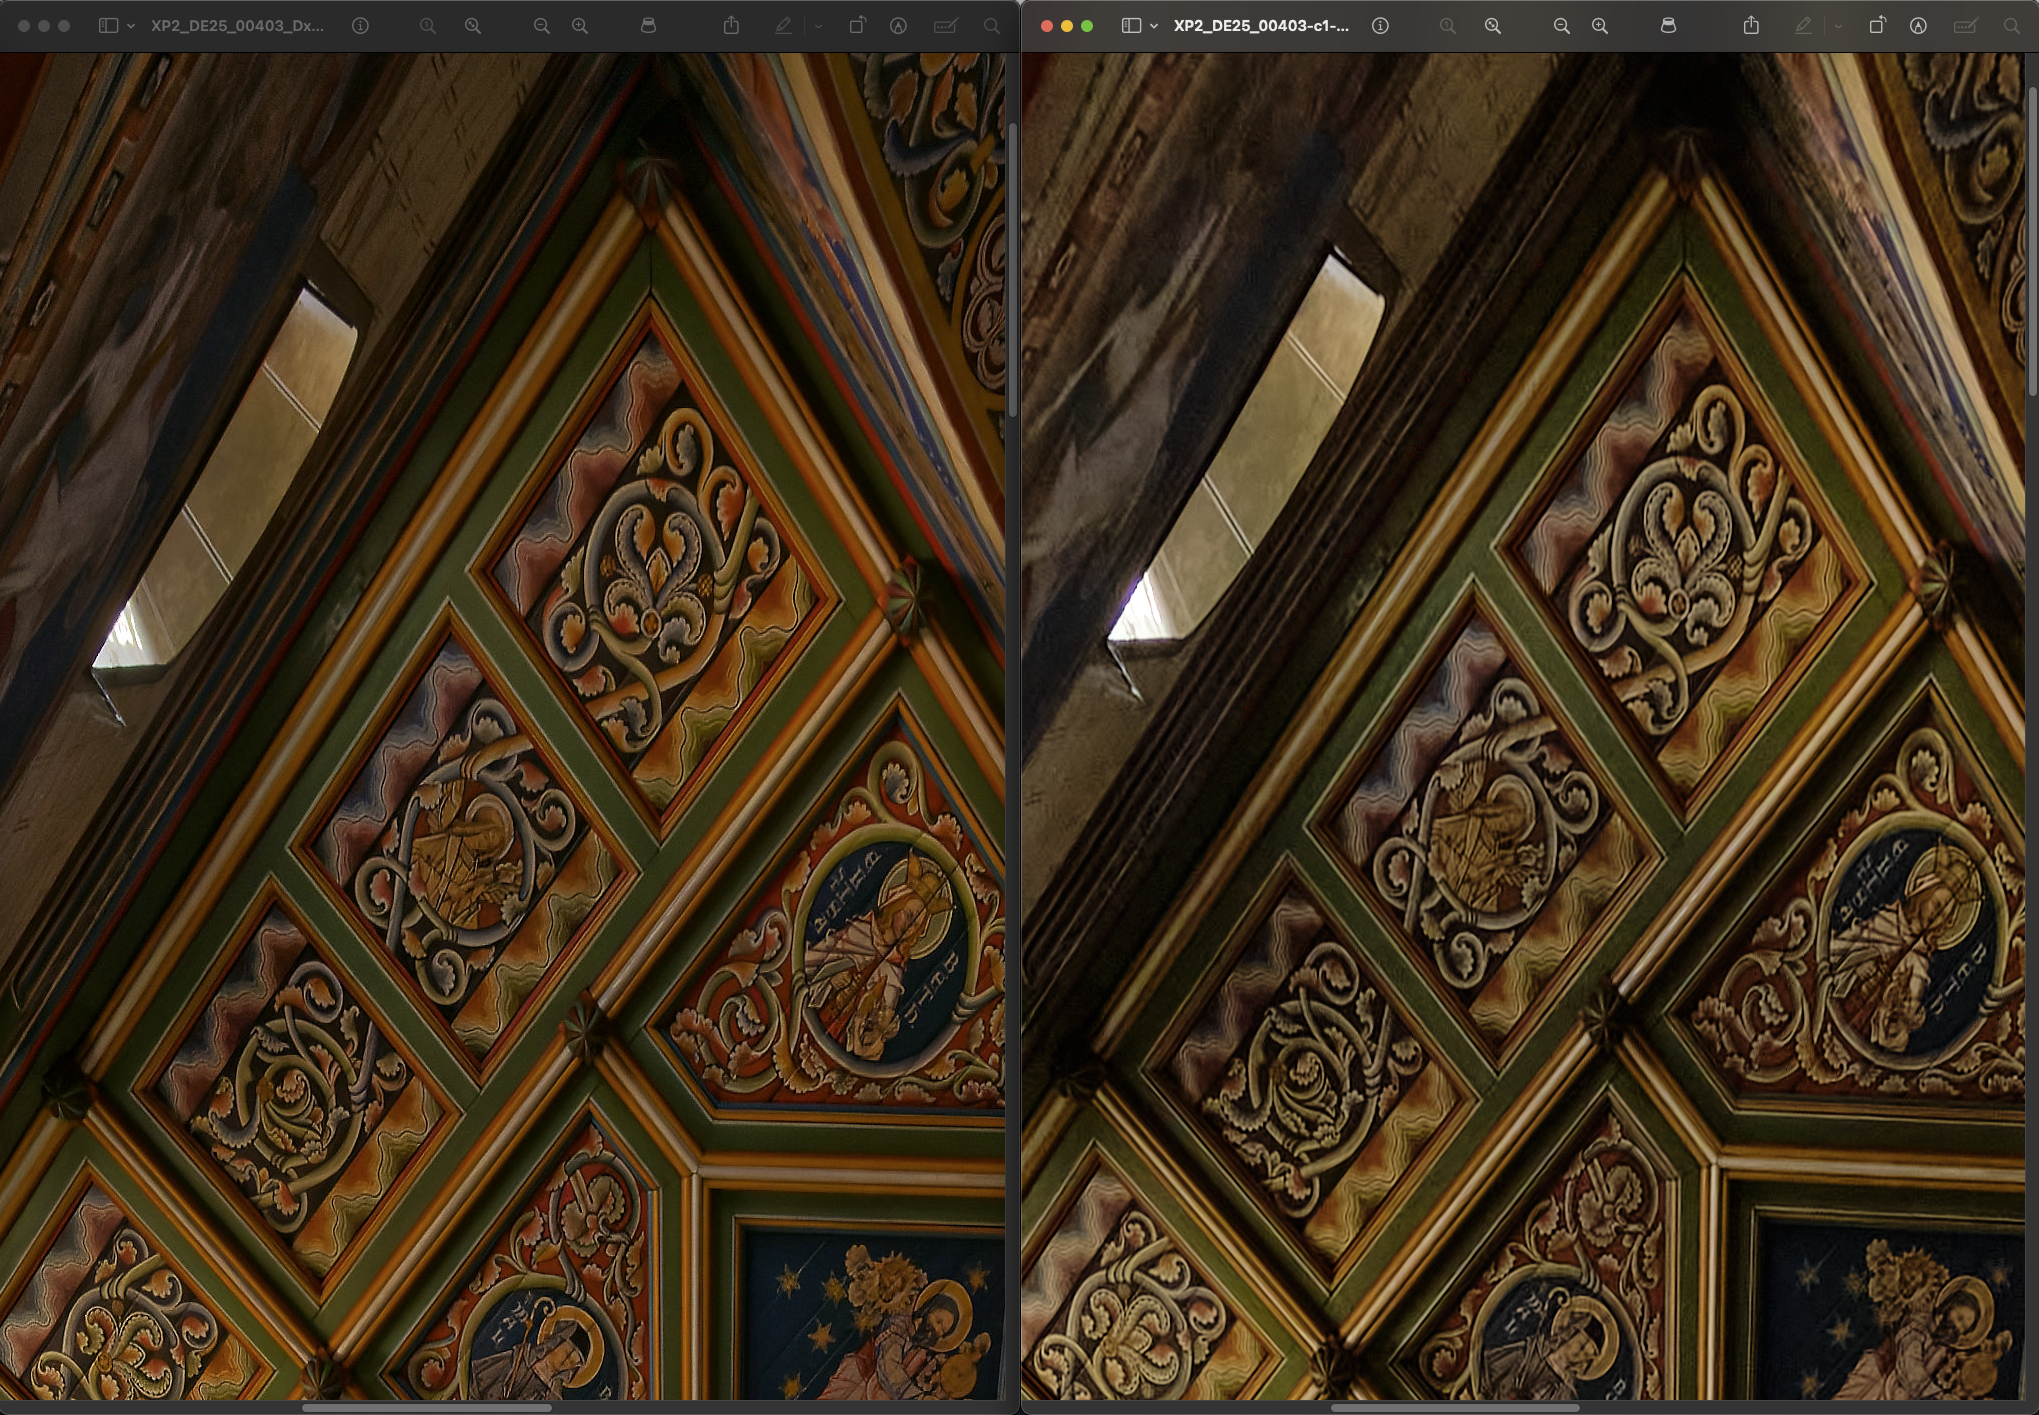The width and height of the screenshot is (2039, 1415).
Task: Rotate image in right c1 window
Action: coord(1877,26)
